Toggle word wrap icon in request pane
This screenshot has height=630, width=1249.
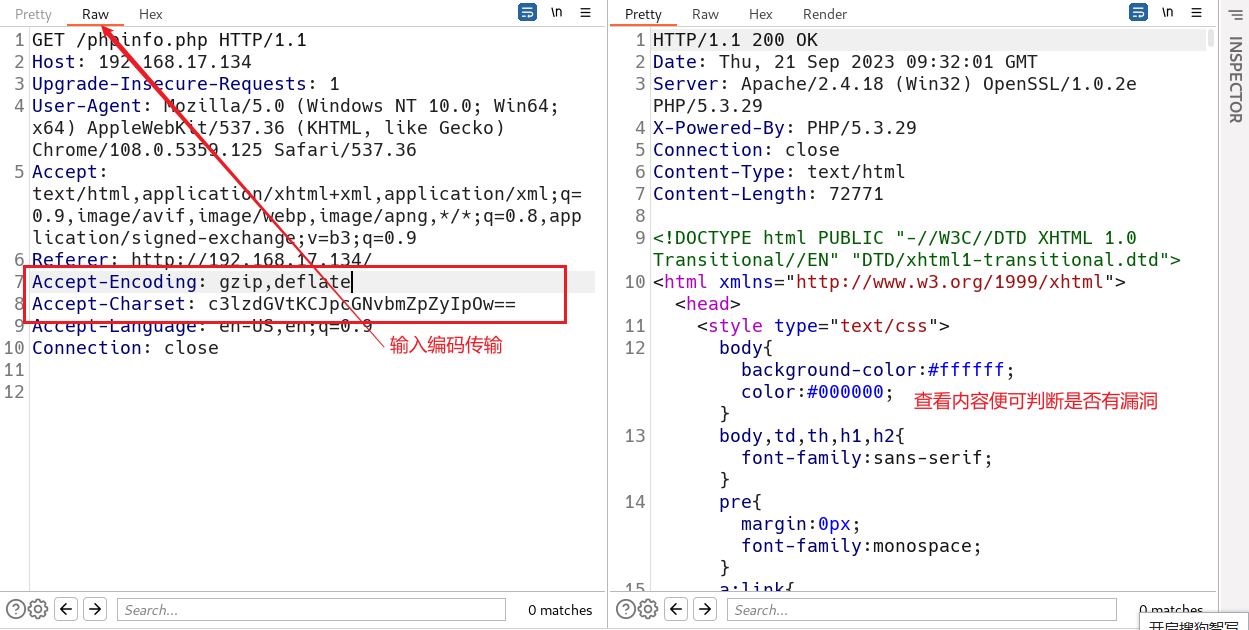pos(527,13)
